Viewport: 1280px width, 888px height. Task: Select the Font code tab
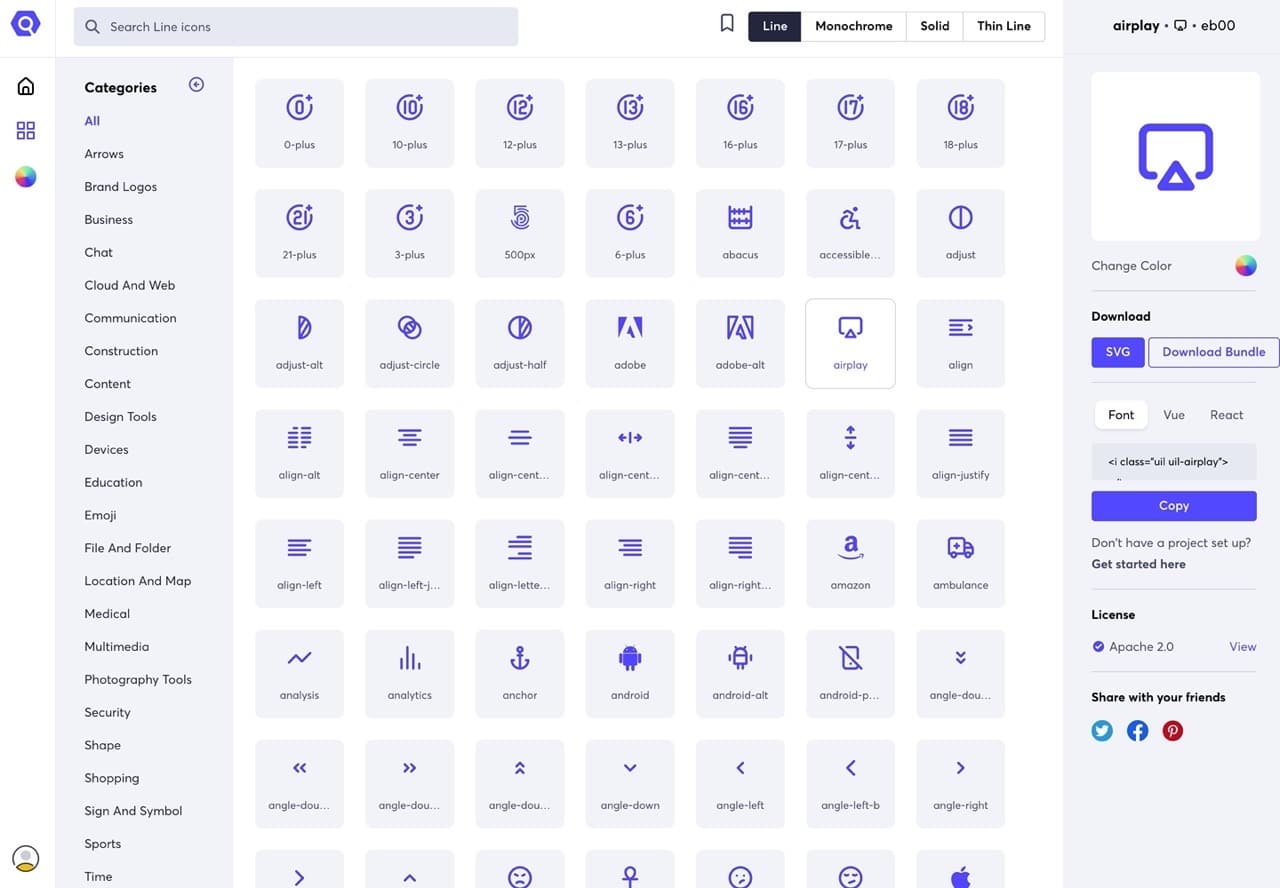pos(1121,415)
